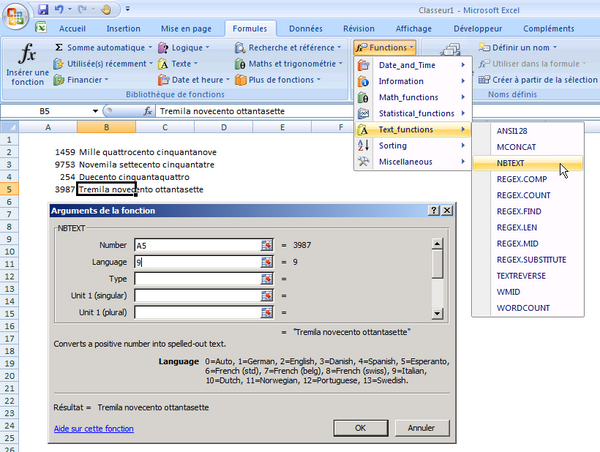Click into the Unit 1 (singular) field

click(197, 295)
